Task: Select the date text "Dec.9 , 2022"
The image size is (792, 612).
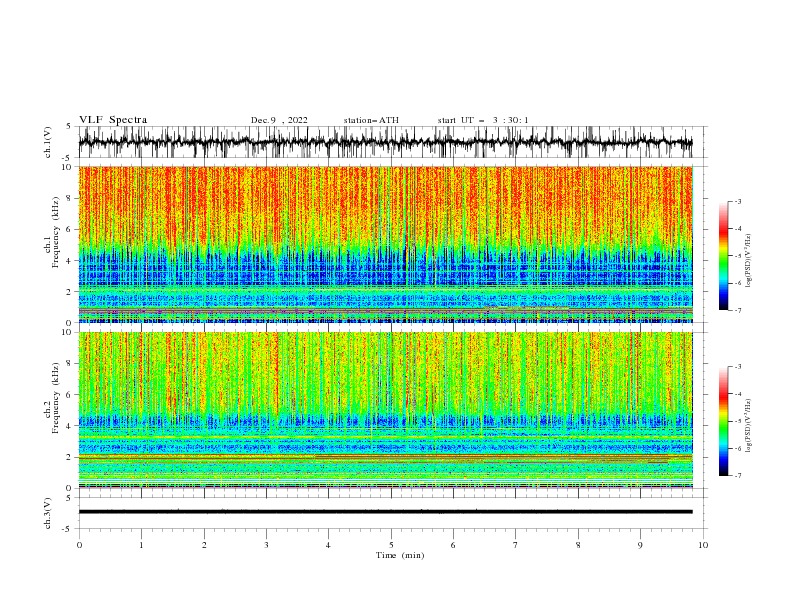Action: click(279, 120)
